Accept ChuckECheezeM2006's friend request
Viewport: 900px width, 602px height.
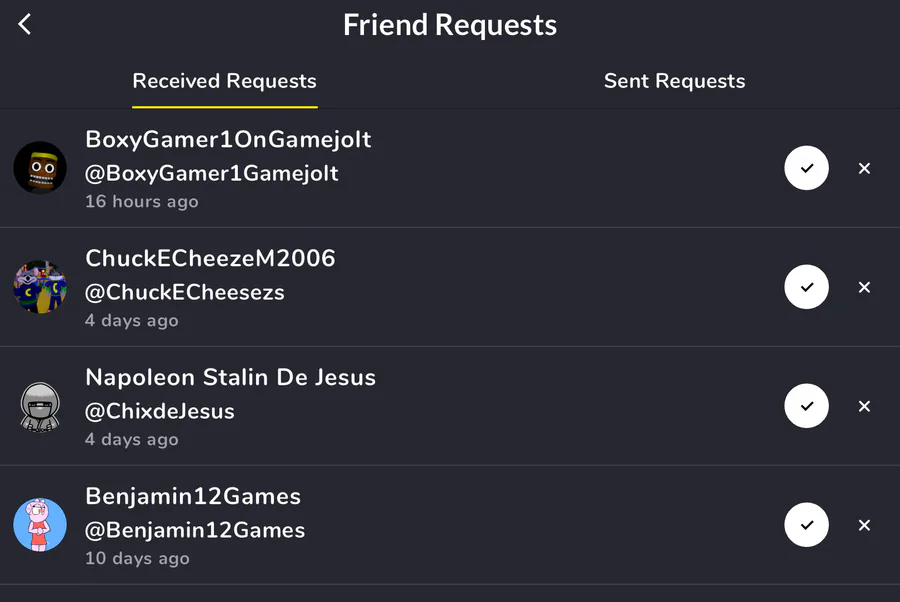point(806,287)
